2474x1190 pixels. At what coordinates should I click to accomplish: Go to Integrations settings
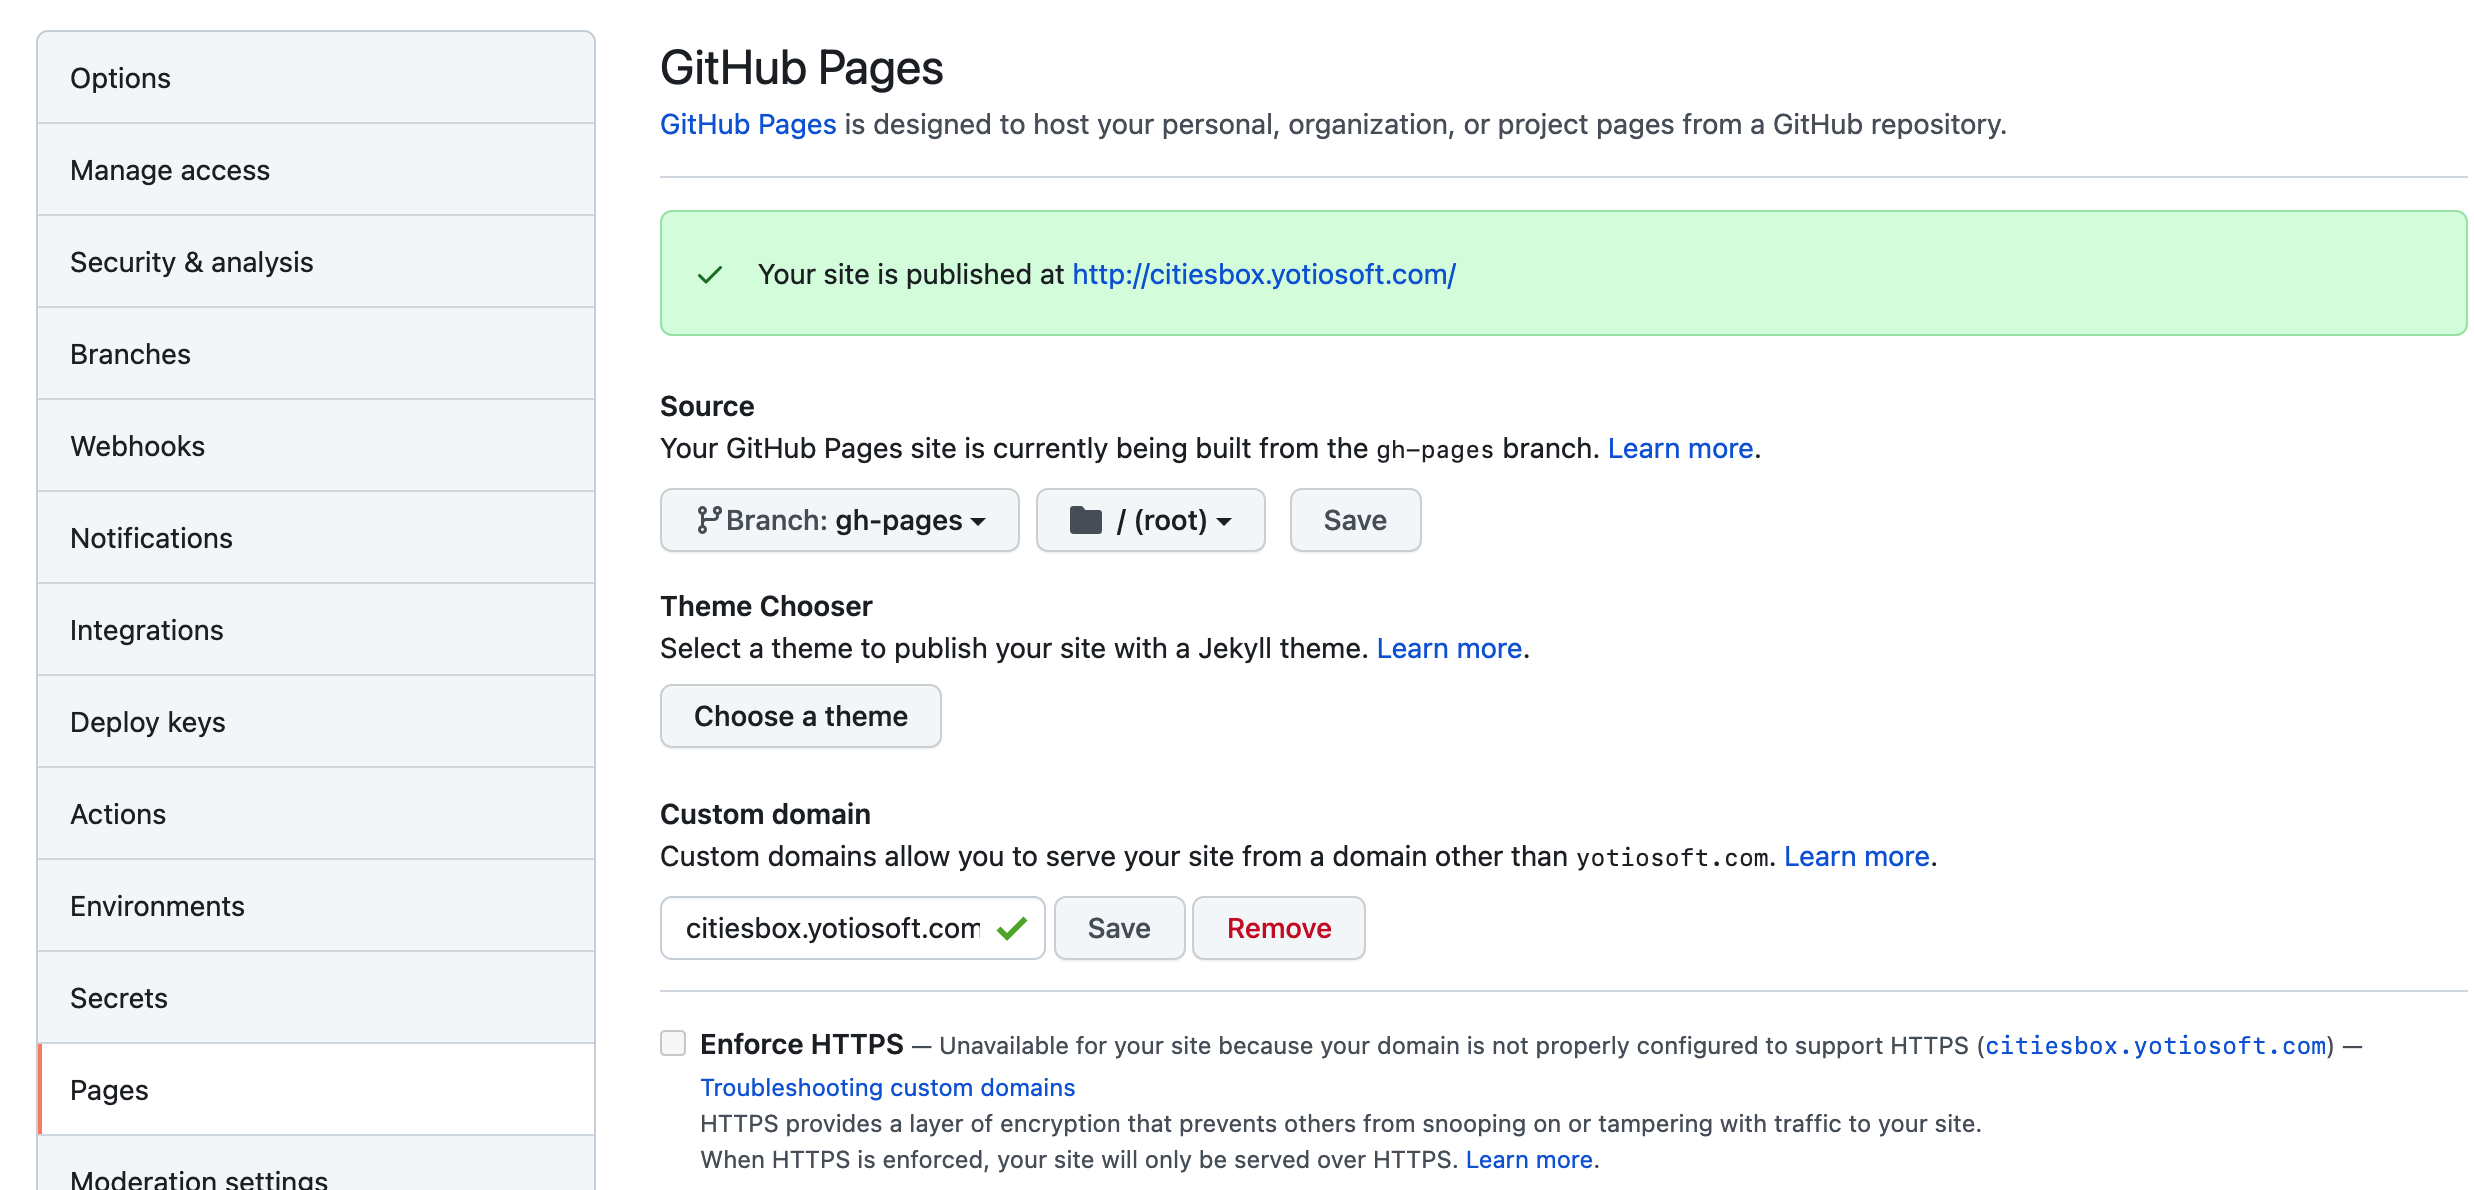[316, 630]
